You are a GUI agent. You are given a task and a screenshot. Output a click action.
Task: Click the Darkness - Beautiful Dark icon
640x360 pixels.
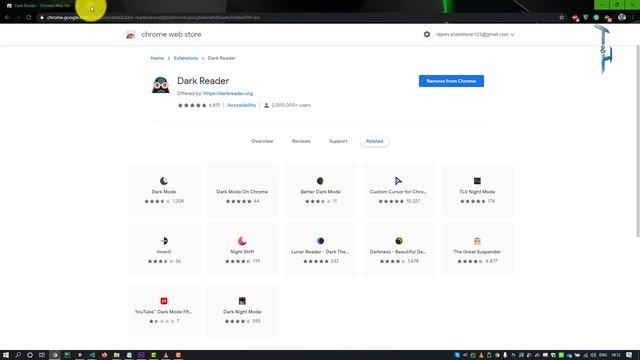[x=399, y=241]
